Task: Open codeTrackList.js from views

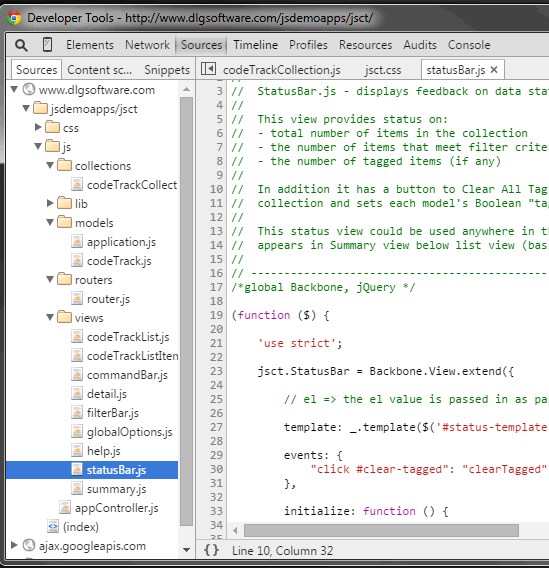Action: pos(128,337)
